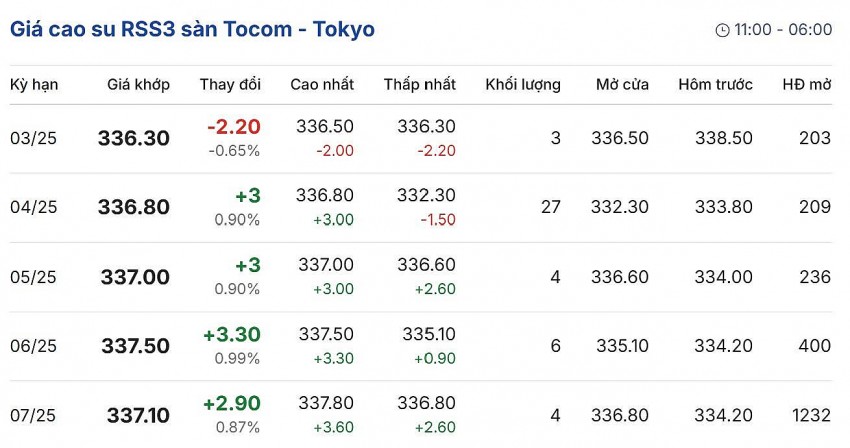Image resolution: width=850 pixels, height=448 pixels.
Task: Click the Mở cửa column header
Action: coord(622,85)
